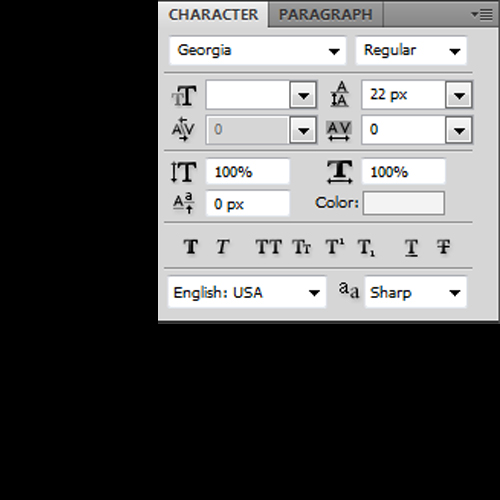Toggle Strikethrough text style icon
The height and width of the screenshot is (500, 500).
(x=443, y=247)
